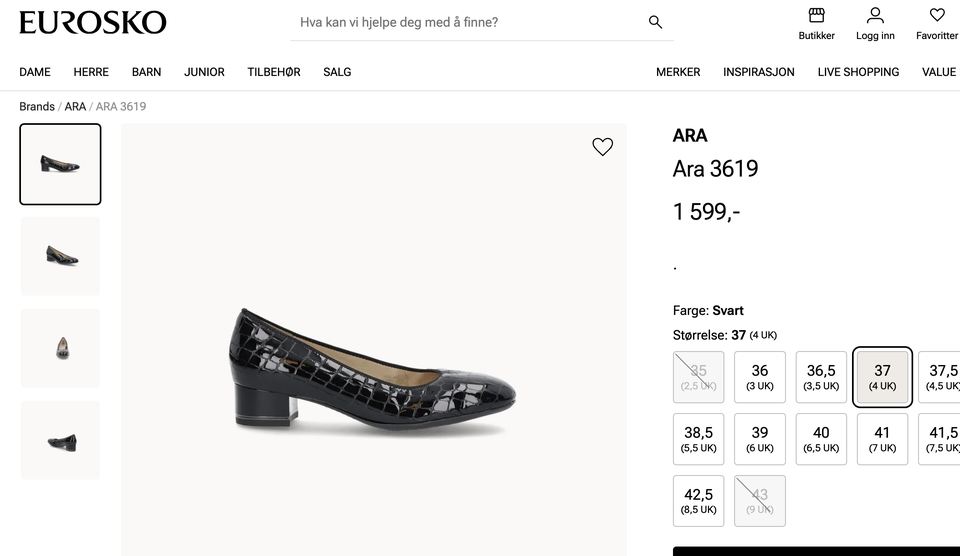Viewport: 960px width, 556px height.
Task: Add shoe to favorites via heart on image
Action: [x=602, y=147]
